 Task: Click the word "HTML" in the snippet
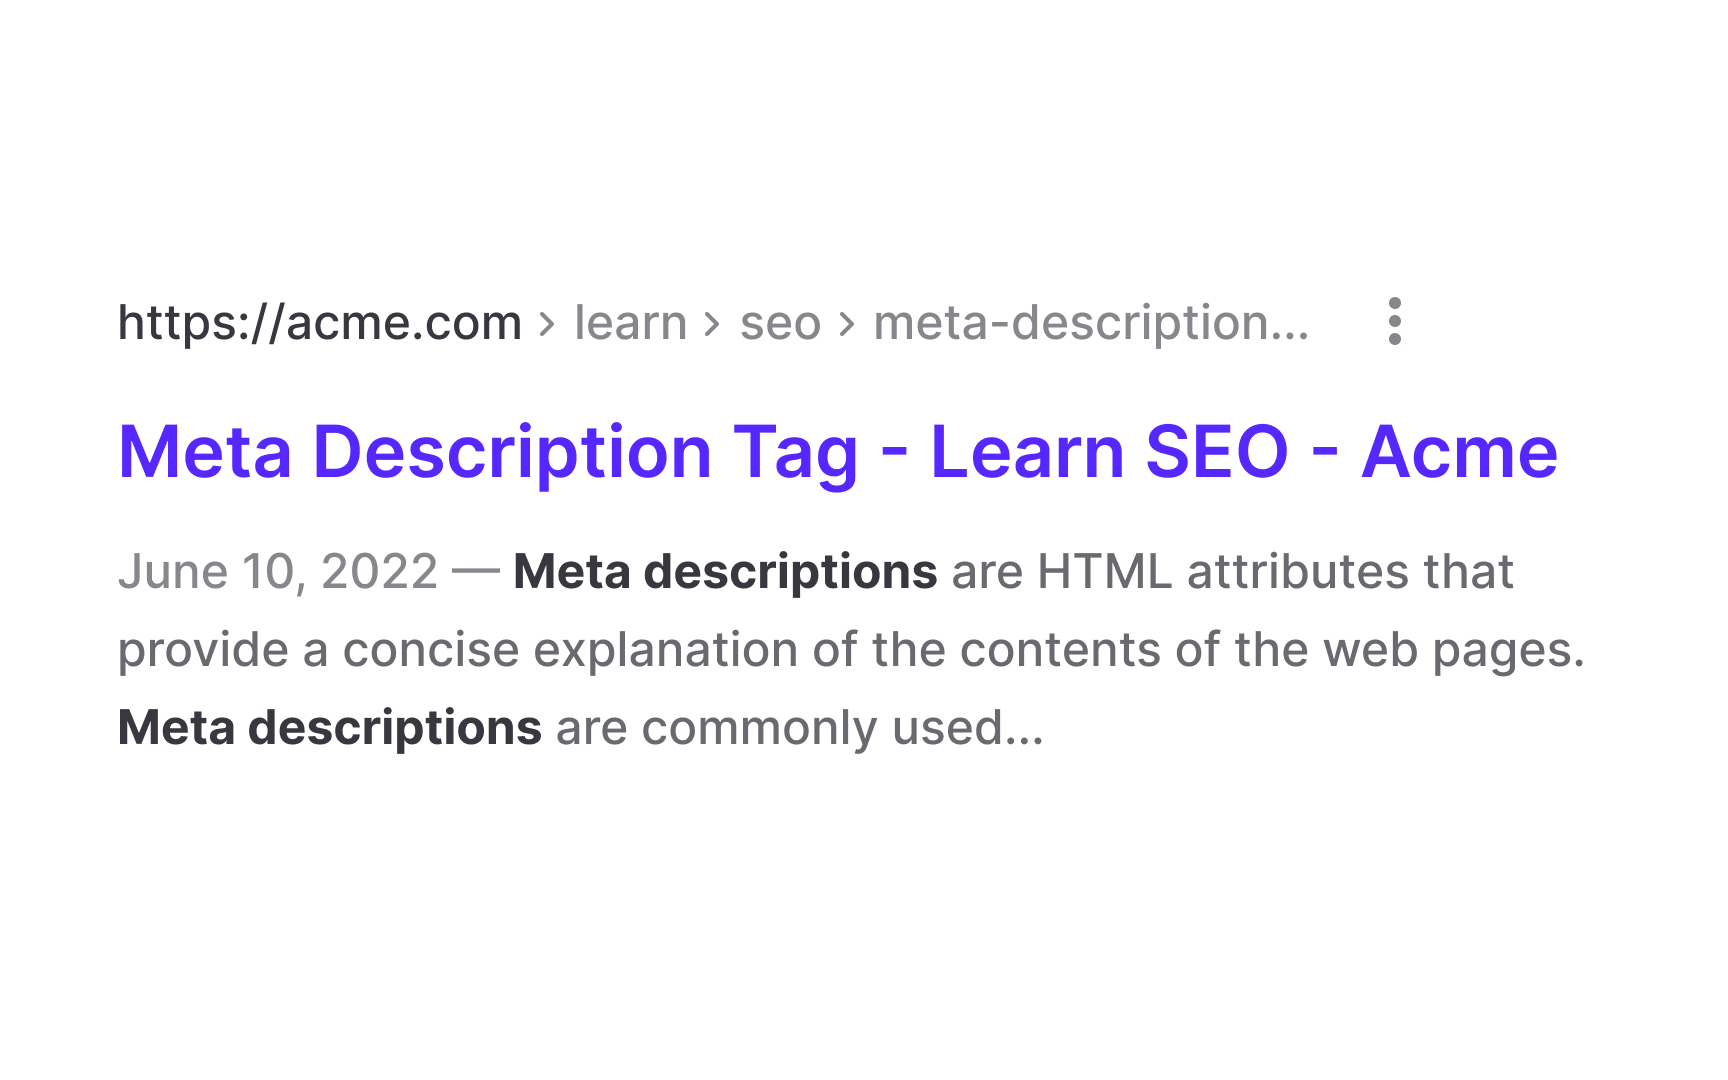(1104, 572)
